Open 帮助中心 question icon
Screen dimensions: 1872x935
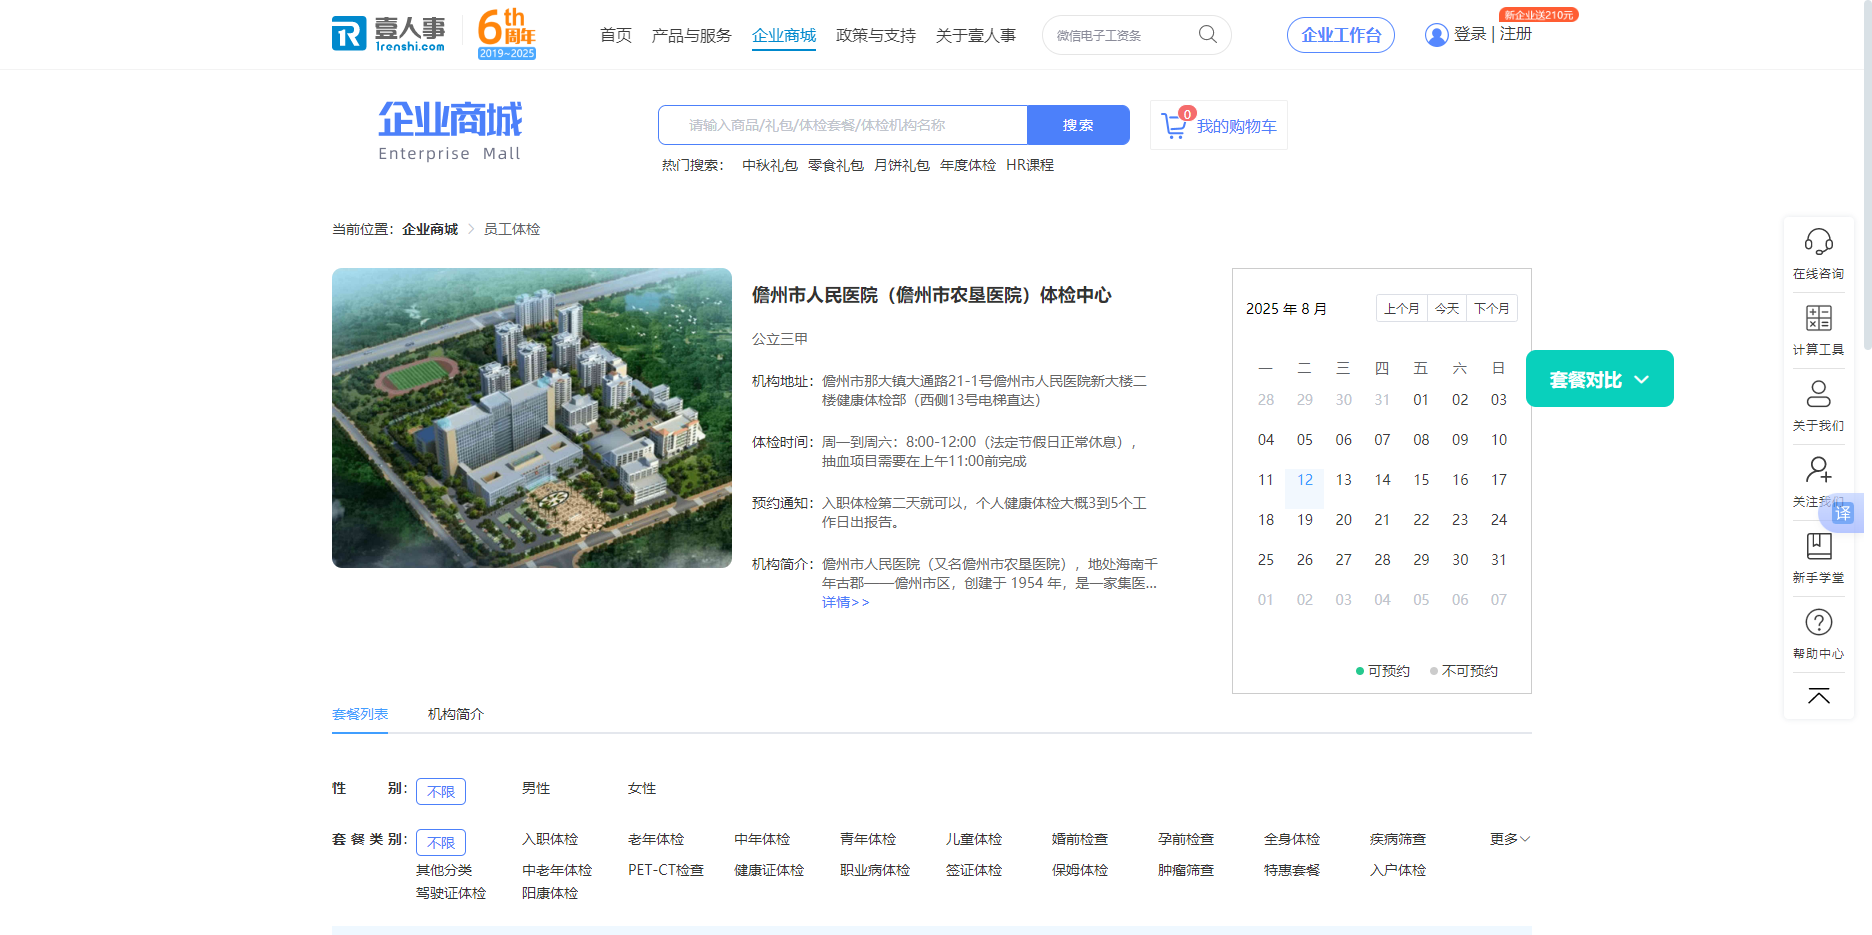coord(1818,622)
